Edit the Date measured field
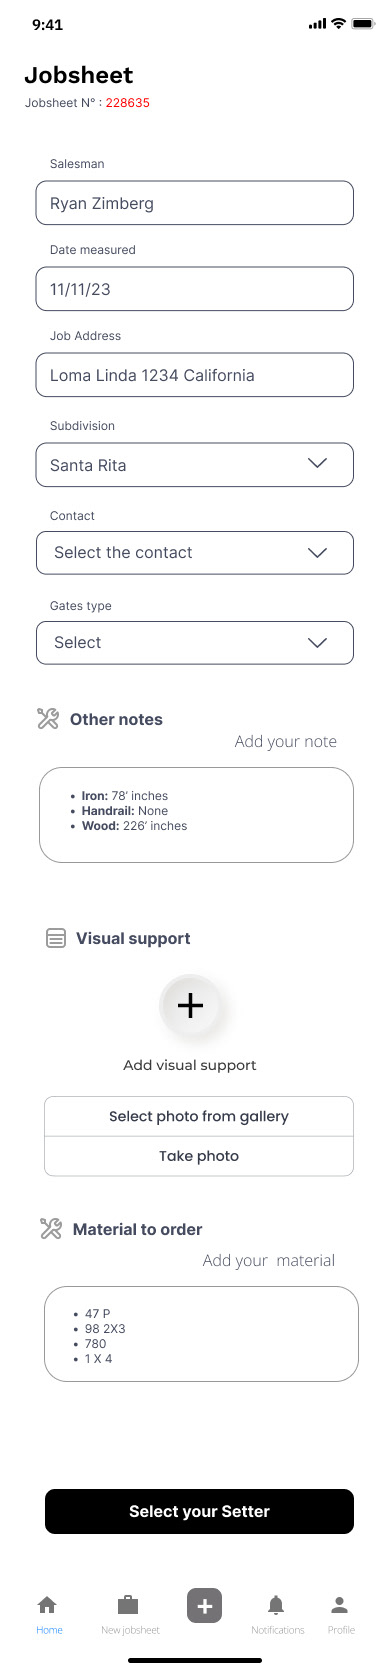Screen dimensions: 390x1675 coord(195,289)
